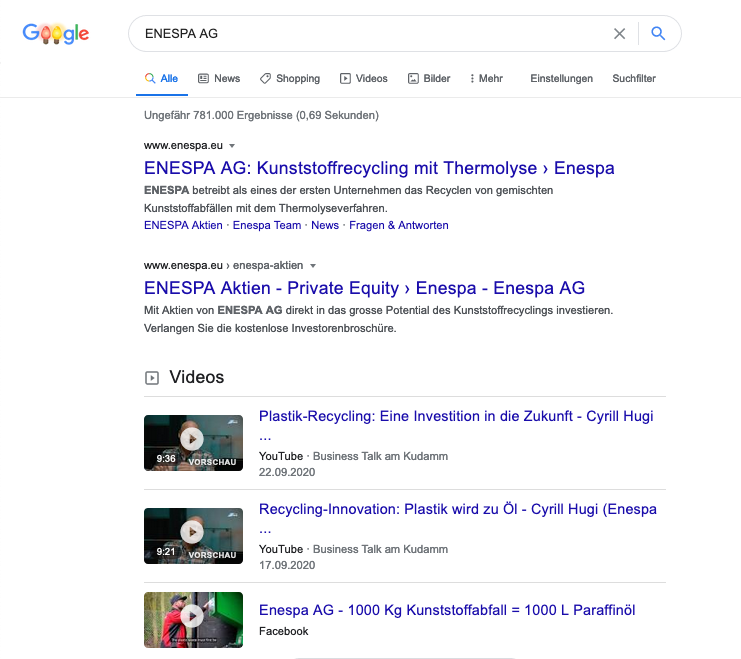This screenshot has height=659, width=741.
Task: Click the News tab newspaper icon
Action: (x=203, y=78)
